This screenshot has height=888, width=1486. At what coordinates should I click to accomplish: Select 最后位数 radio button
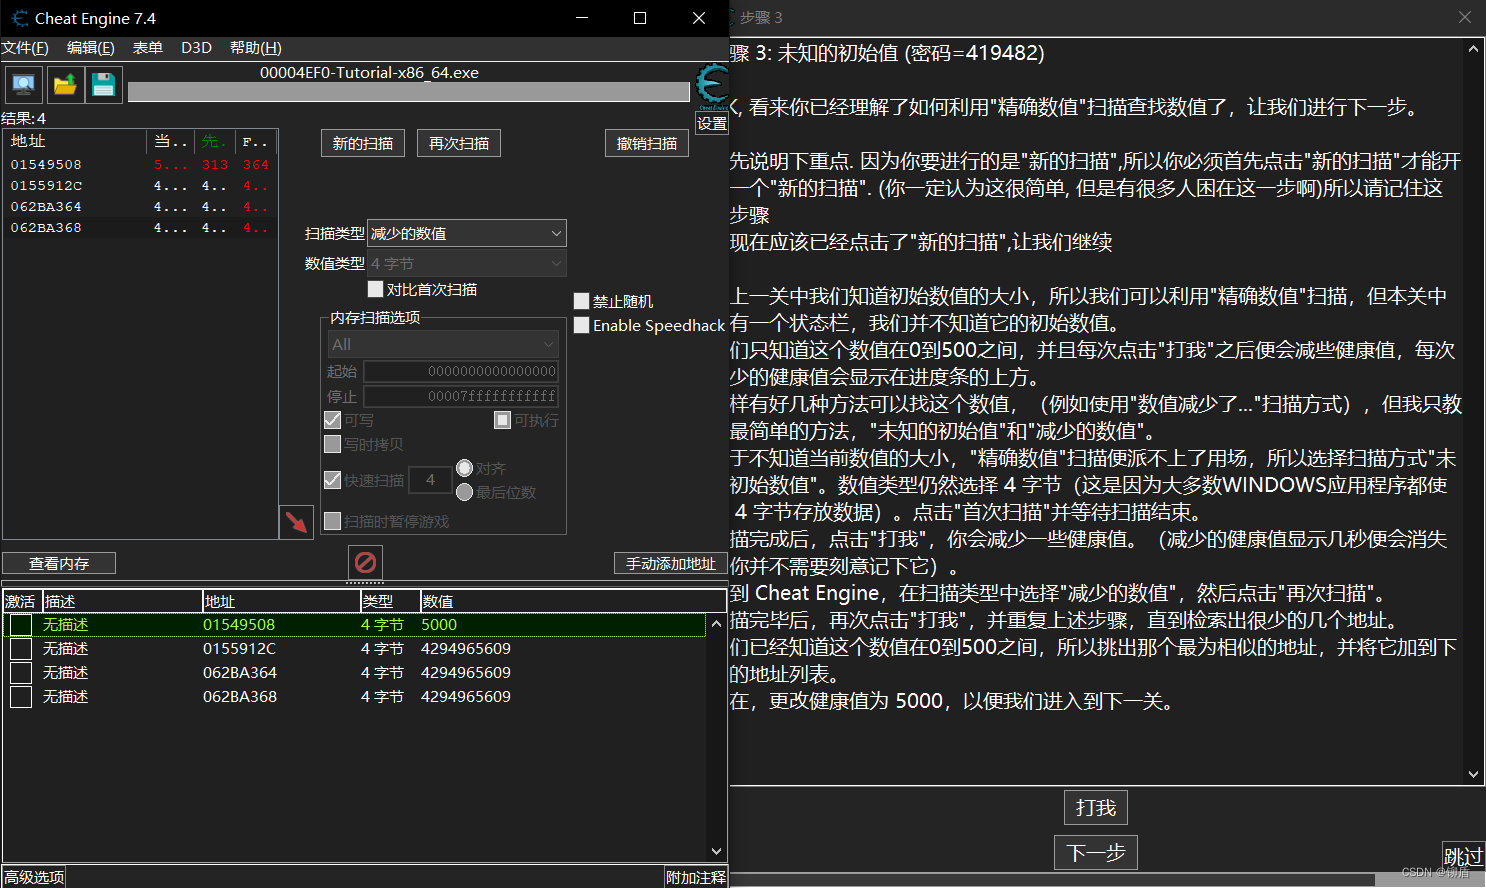(464, 492)
